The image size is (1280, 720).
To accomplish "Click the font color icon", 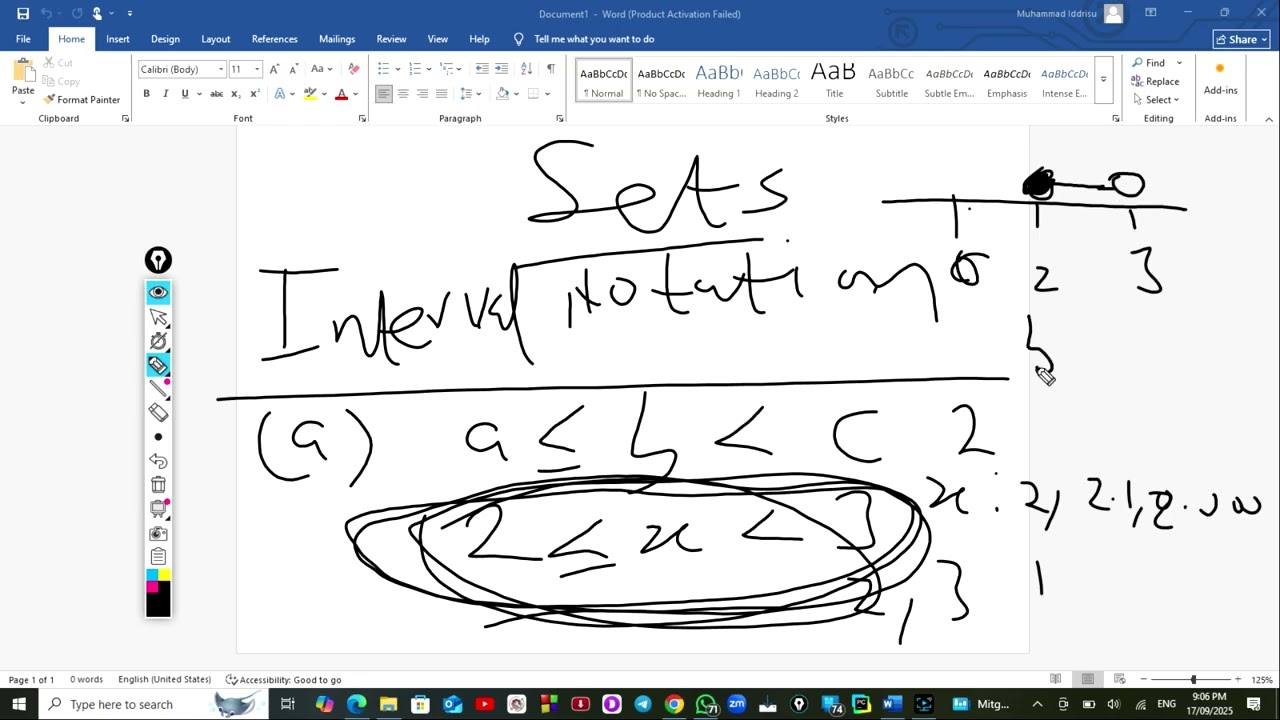I will 341,94.
